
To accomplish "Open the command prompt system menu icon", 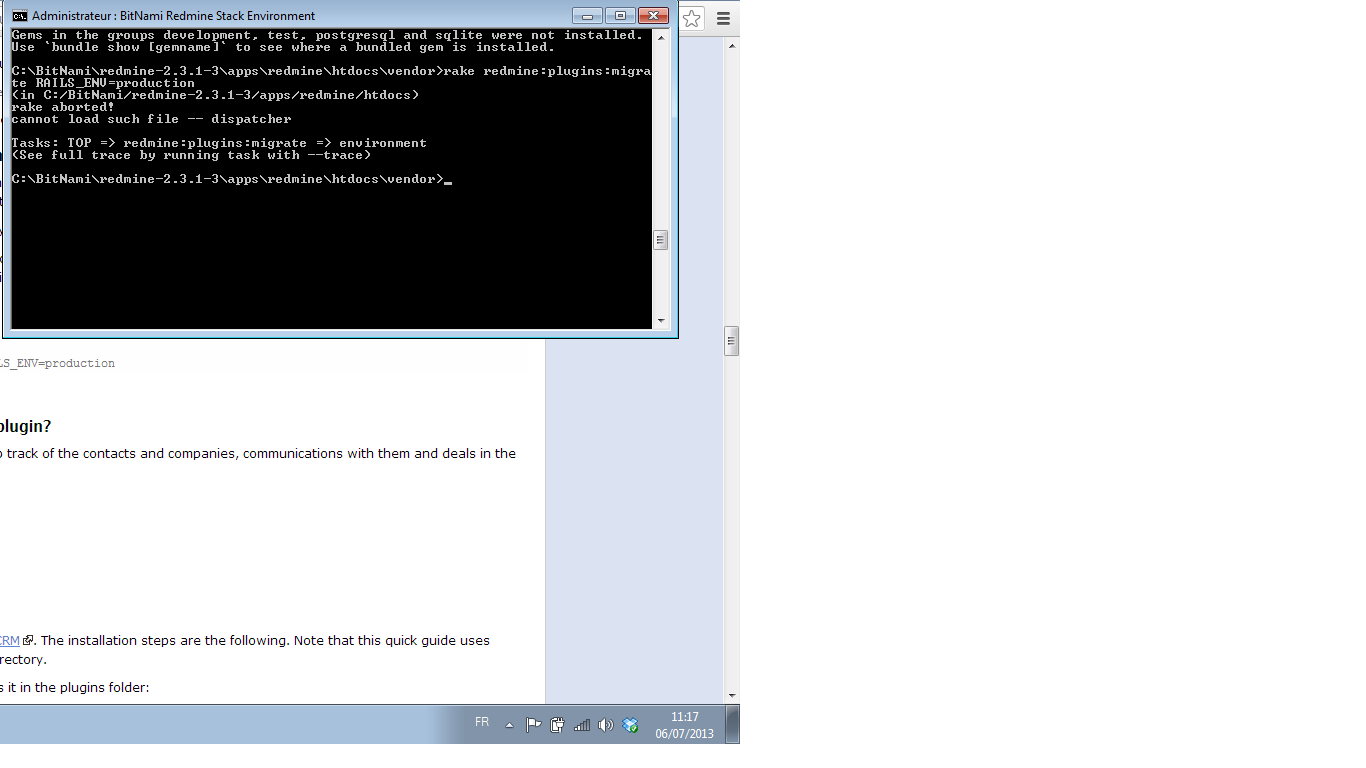I will coord(19,16).
